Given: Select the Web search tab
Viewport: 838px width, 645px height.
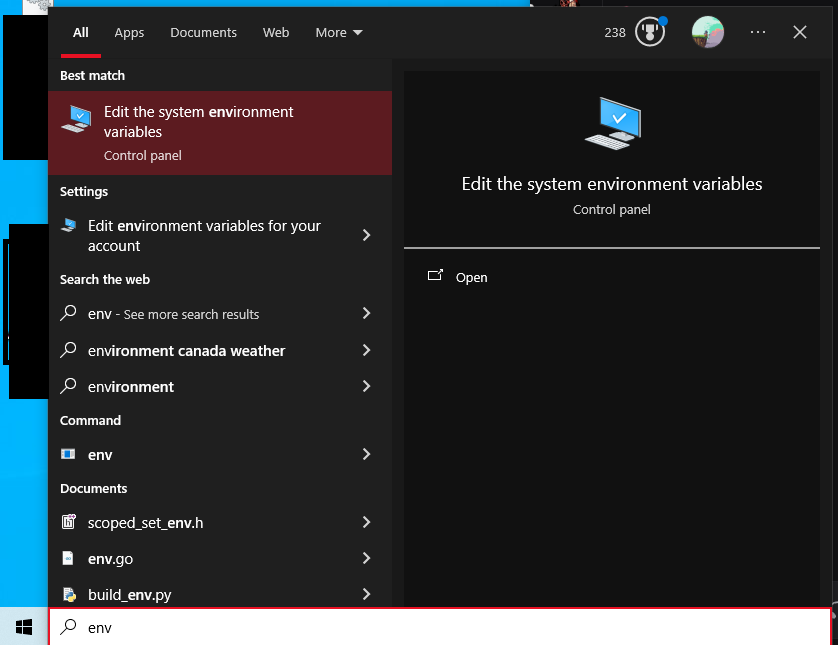Looking at the screenshot, I should pos(276,32).
